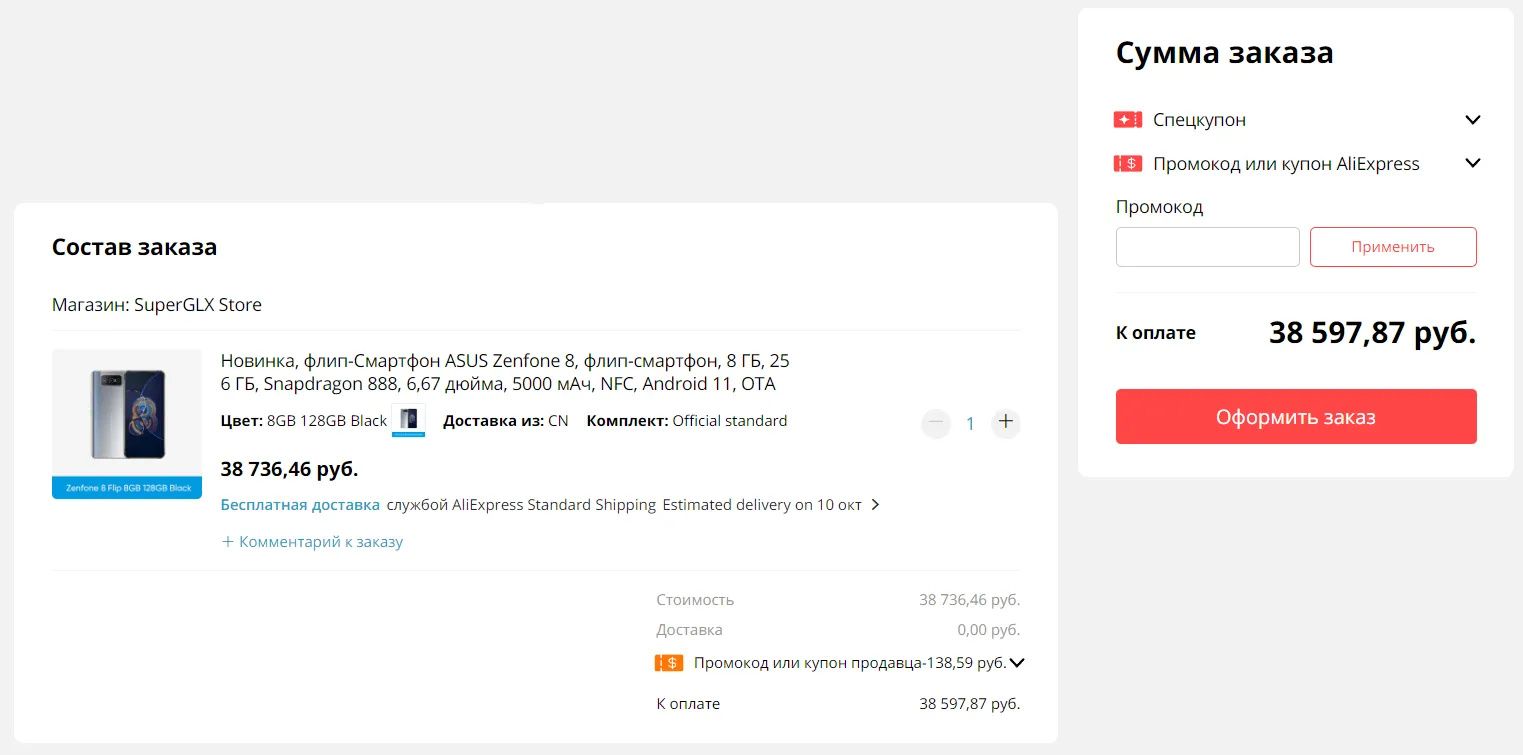Decrease item quantity with minus button
Image resolution: width=1523 pixels, height=755 pixels.
936,423
